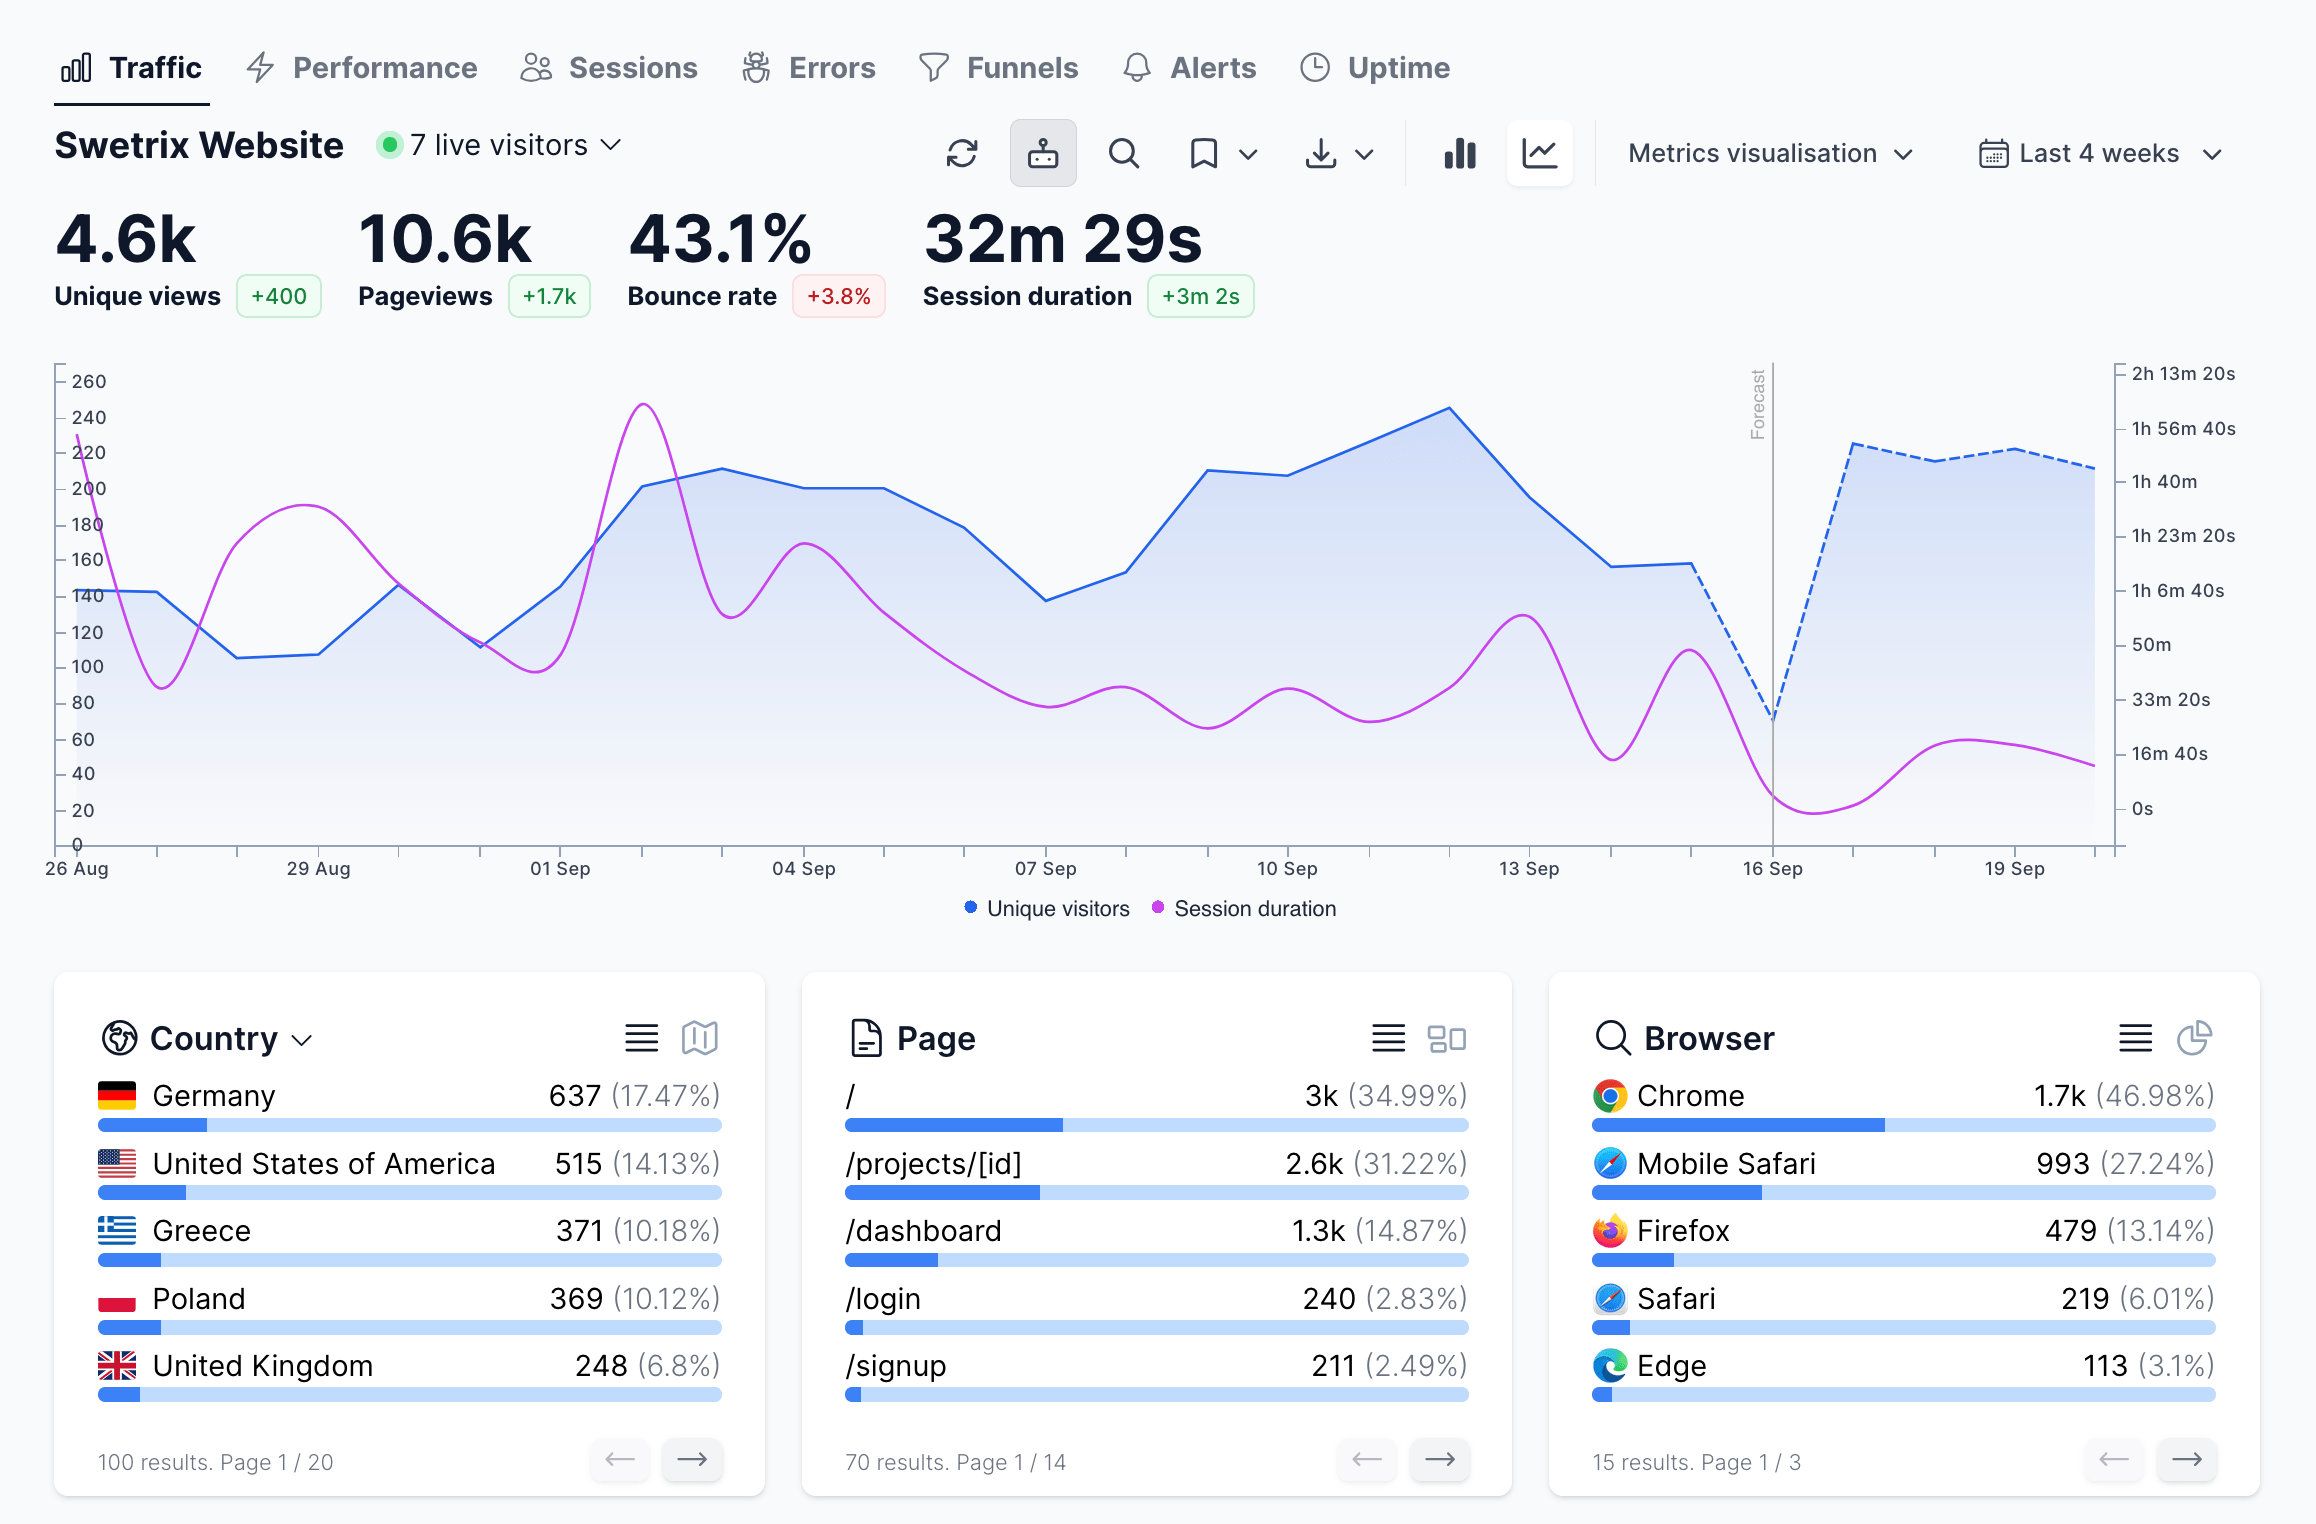
Task: Click the bug icon beside Errors
Action: click(x=756, y=68)
